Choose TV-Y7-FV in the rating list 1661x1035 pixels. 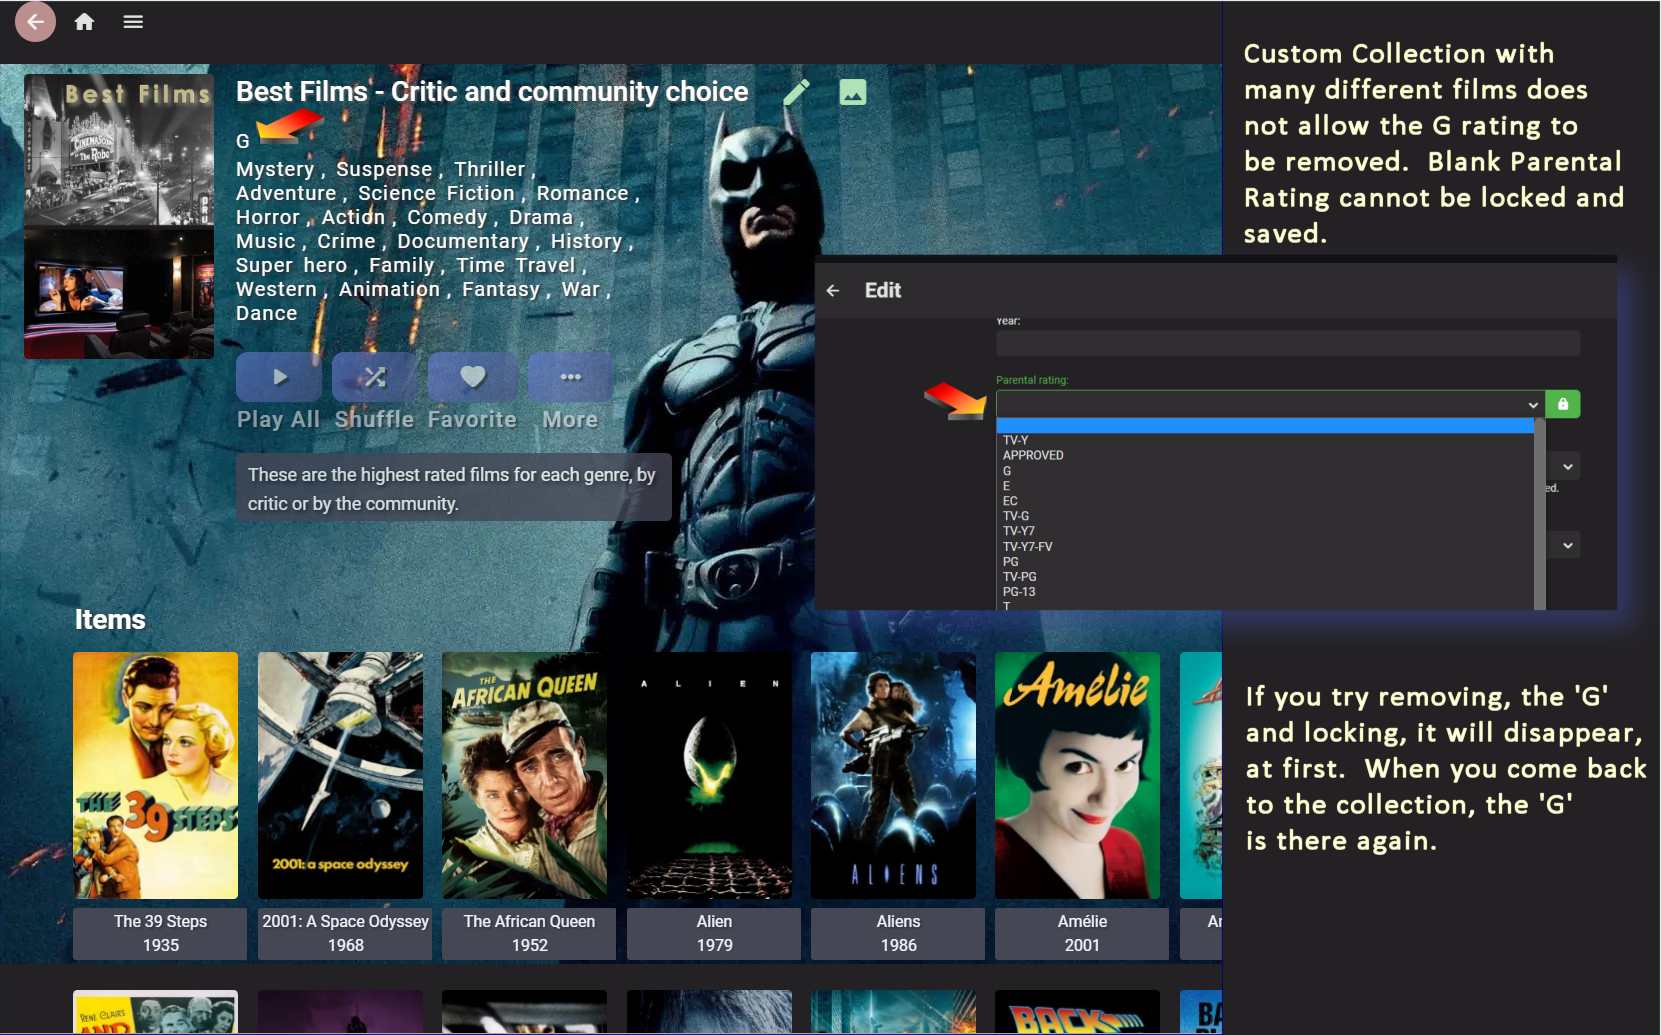point(1028,547)
